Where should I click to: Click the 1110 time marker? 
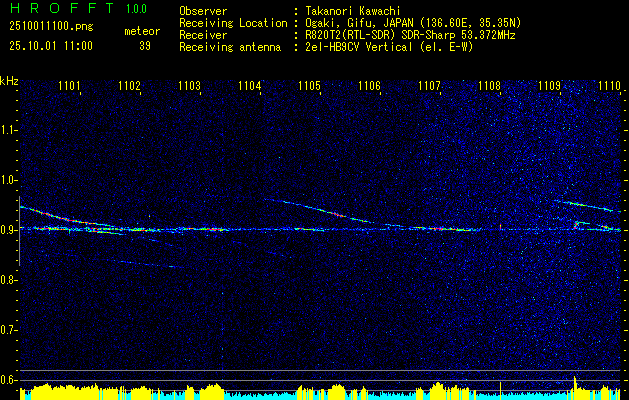pyautogui.click(x=609, y=85)
